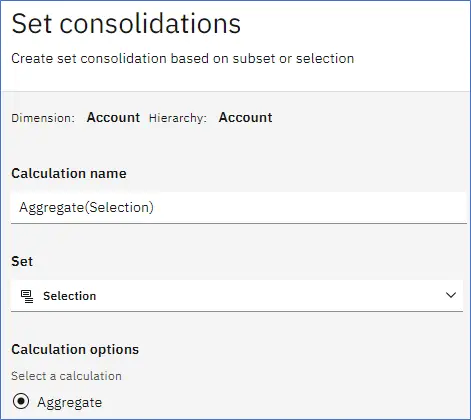471x420 pixels.
Task: Click inside the Calculation name input field
Action: pyautogui.click(x=239, y=207)
